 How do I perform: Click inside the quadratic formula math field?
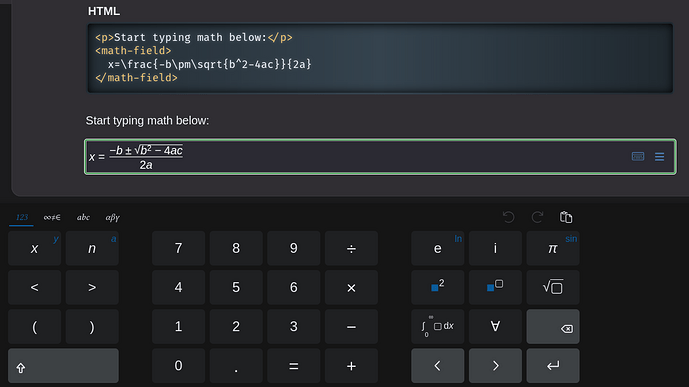(x=380, y=157)
